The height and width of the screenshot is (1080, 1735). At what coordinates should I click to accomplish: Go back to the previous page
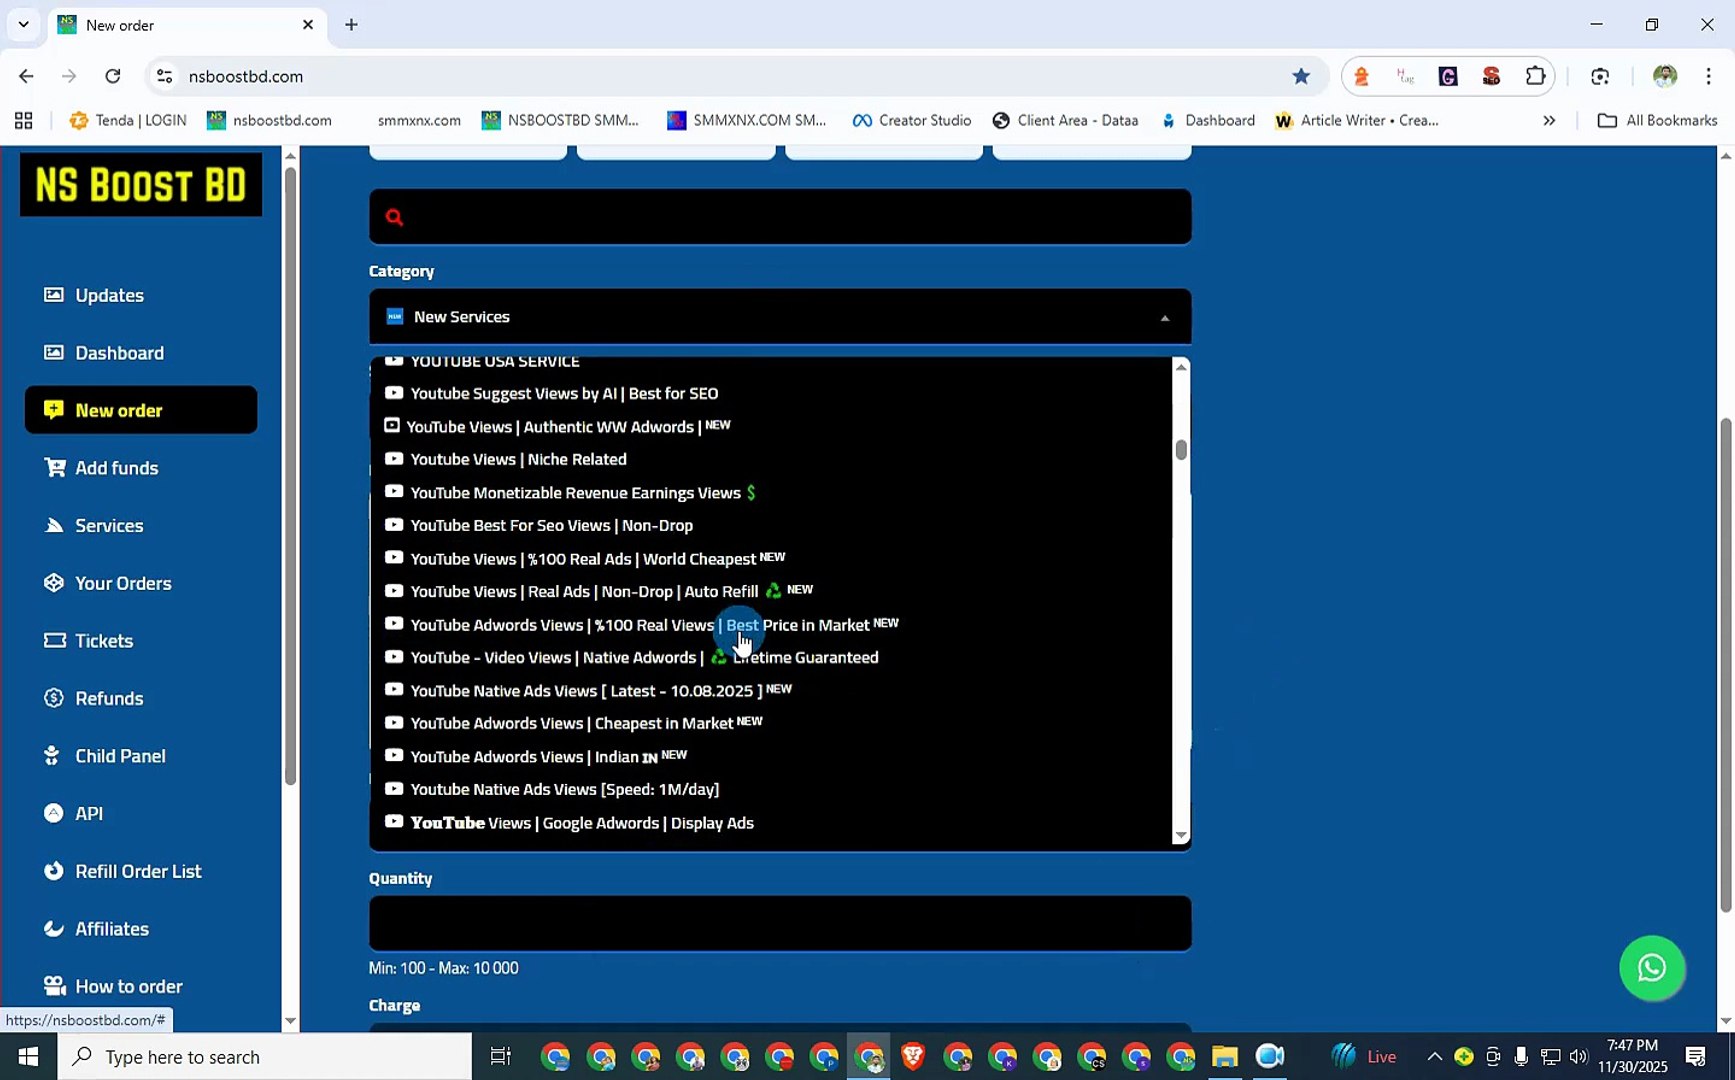26,76
